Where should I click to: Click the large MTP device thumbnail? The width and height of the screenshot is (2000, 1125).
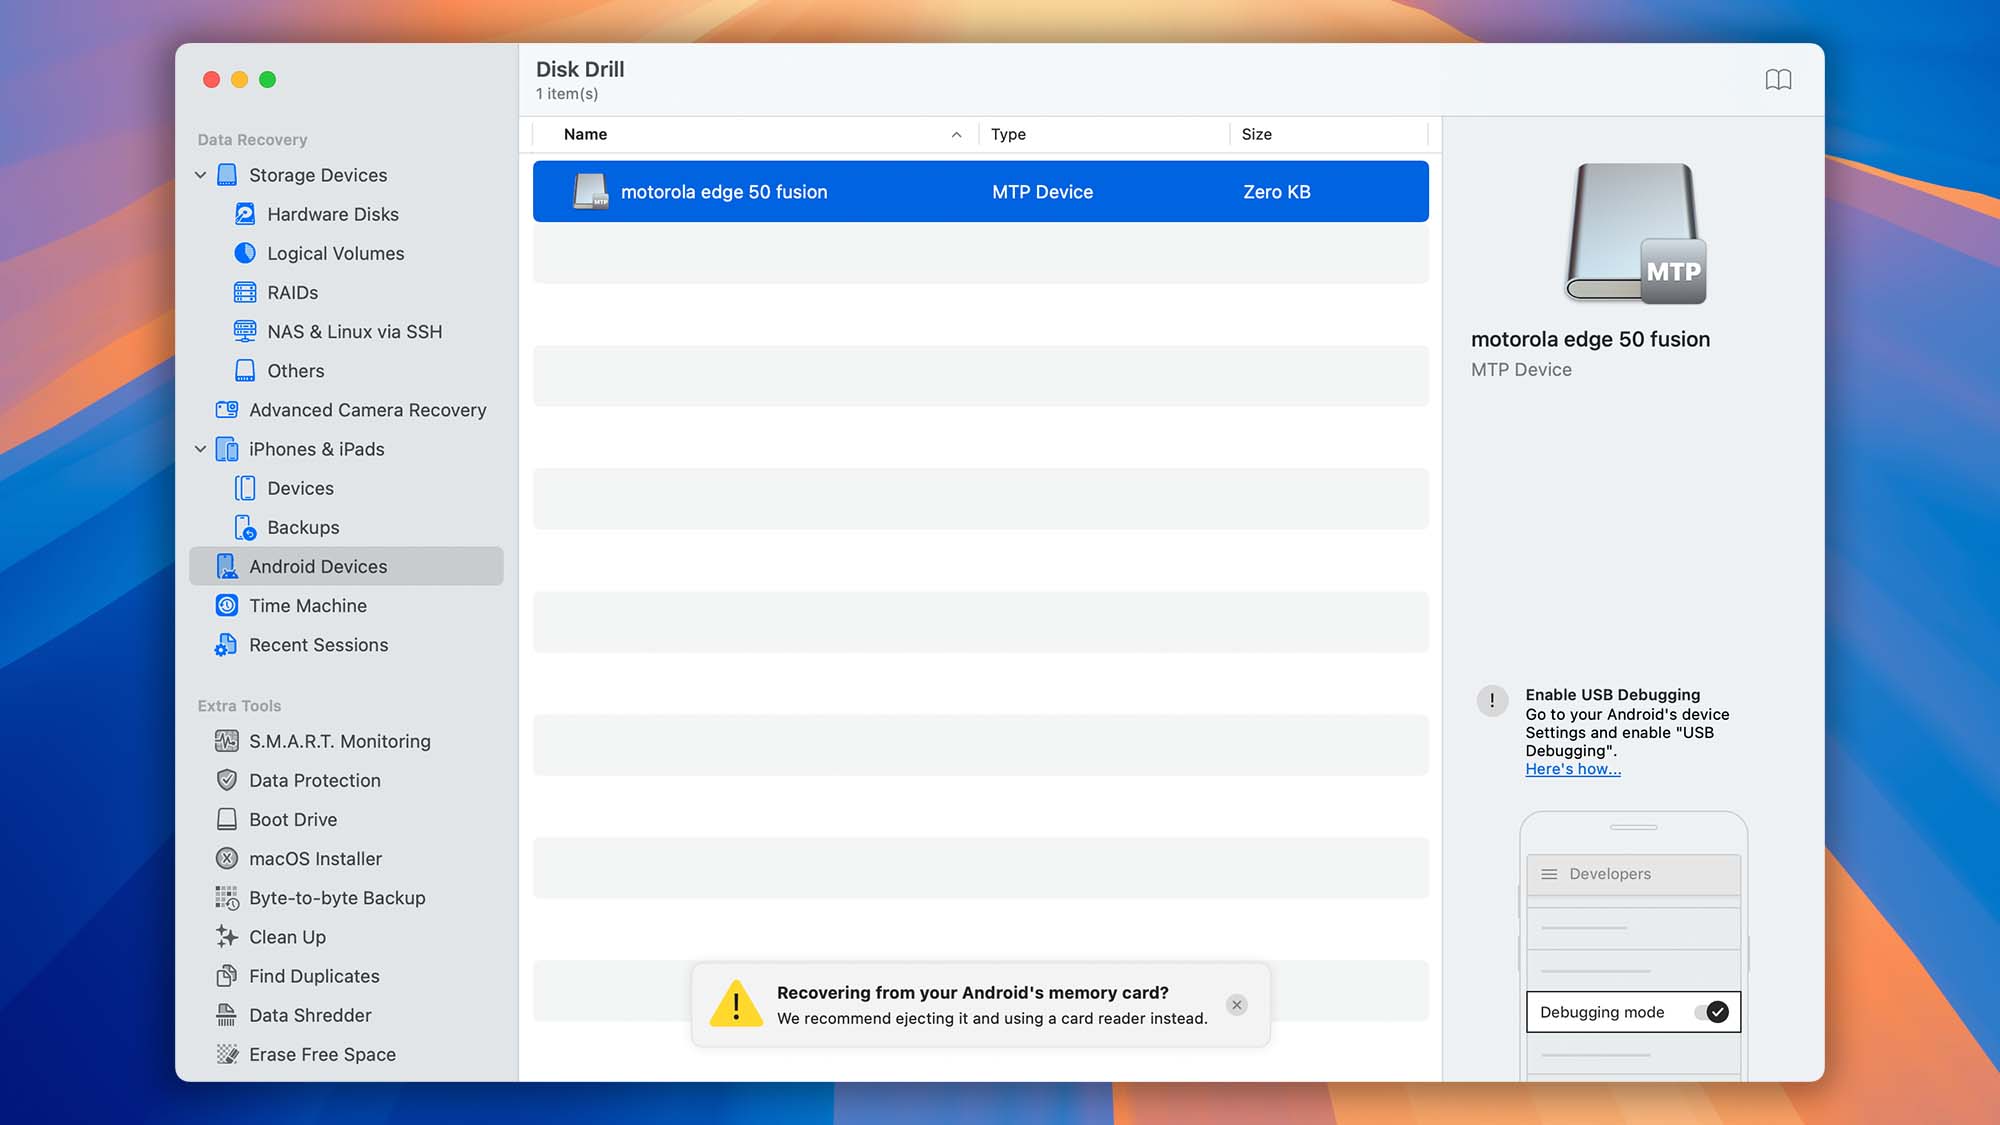(x=1636, y=233)
